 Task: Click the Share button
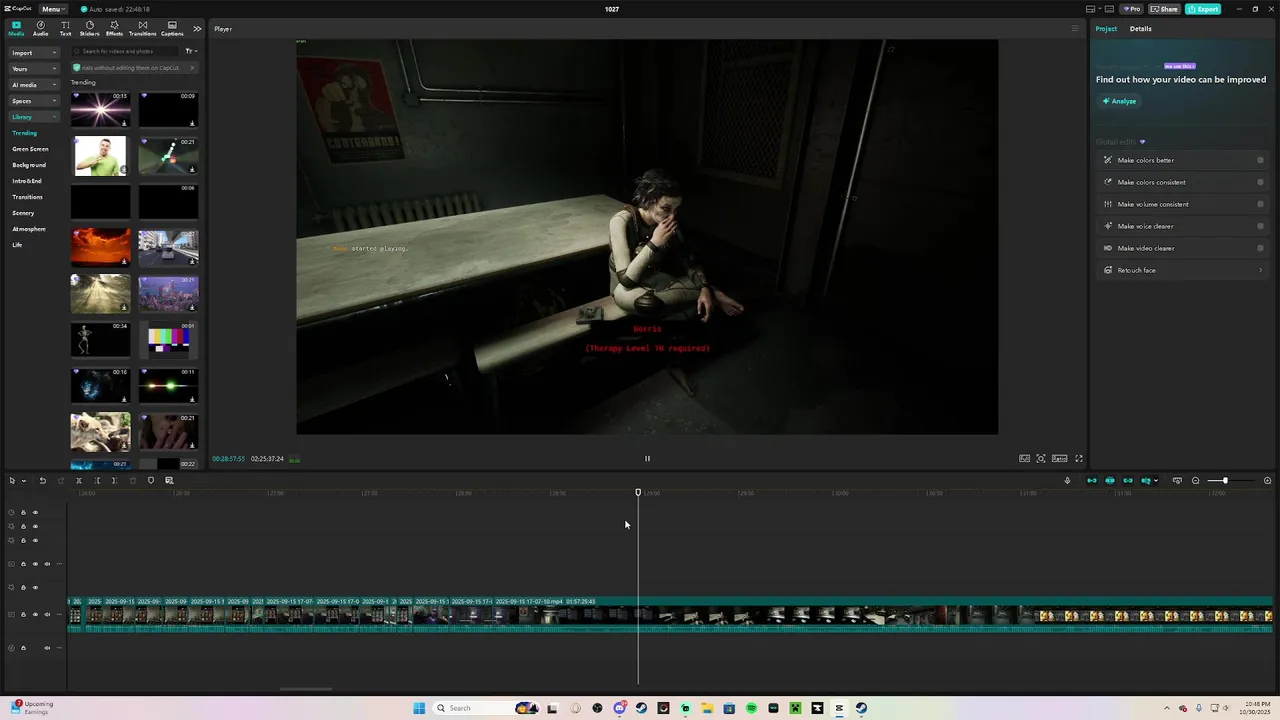1164,9
